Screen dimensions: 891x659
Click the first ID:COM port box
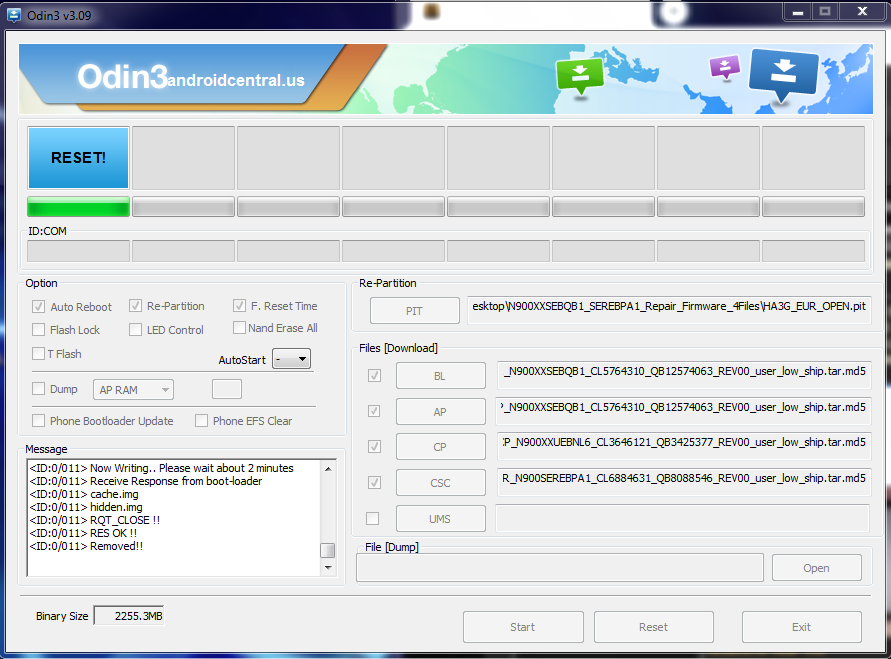tap(78, 251)
